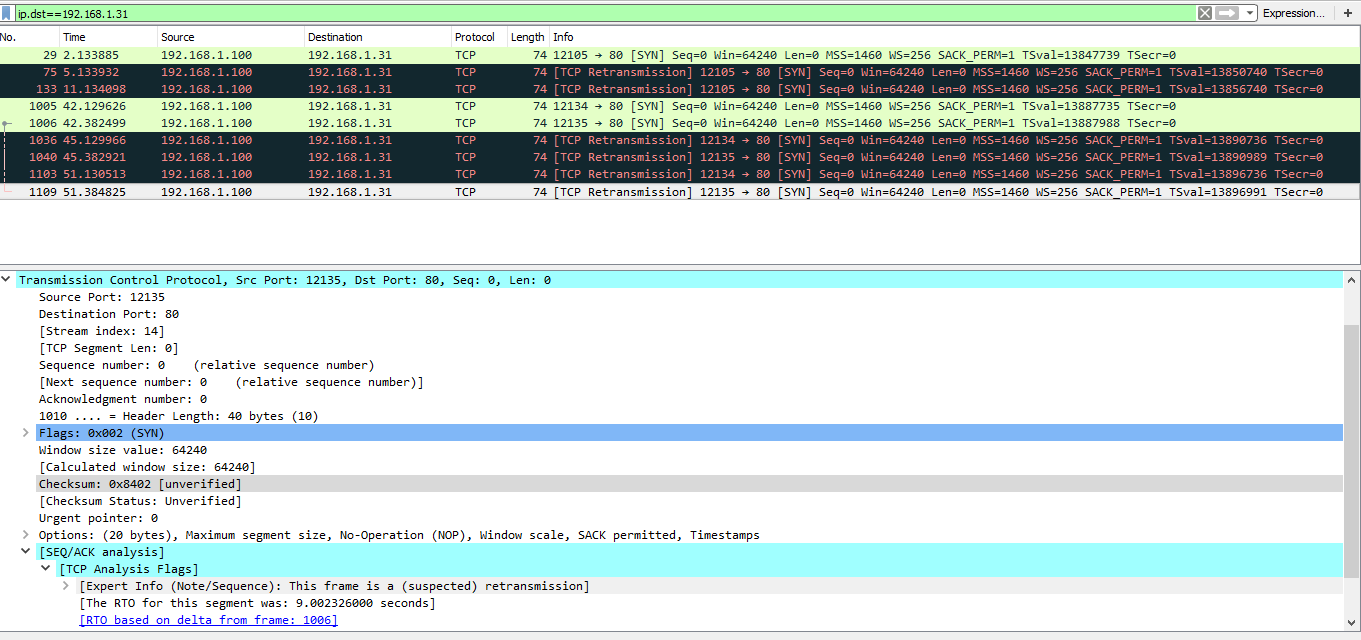Sort by the Info column header

coord(955,37)
